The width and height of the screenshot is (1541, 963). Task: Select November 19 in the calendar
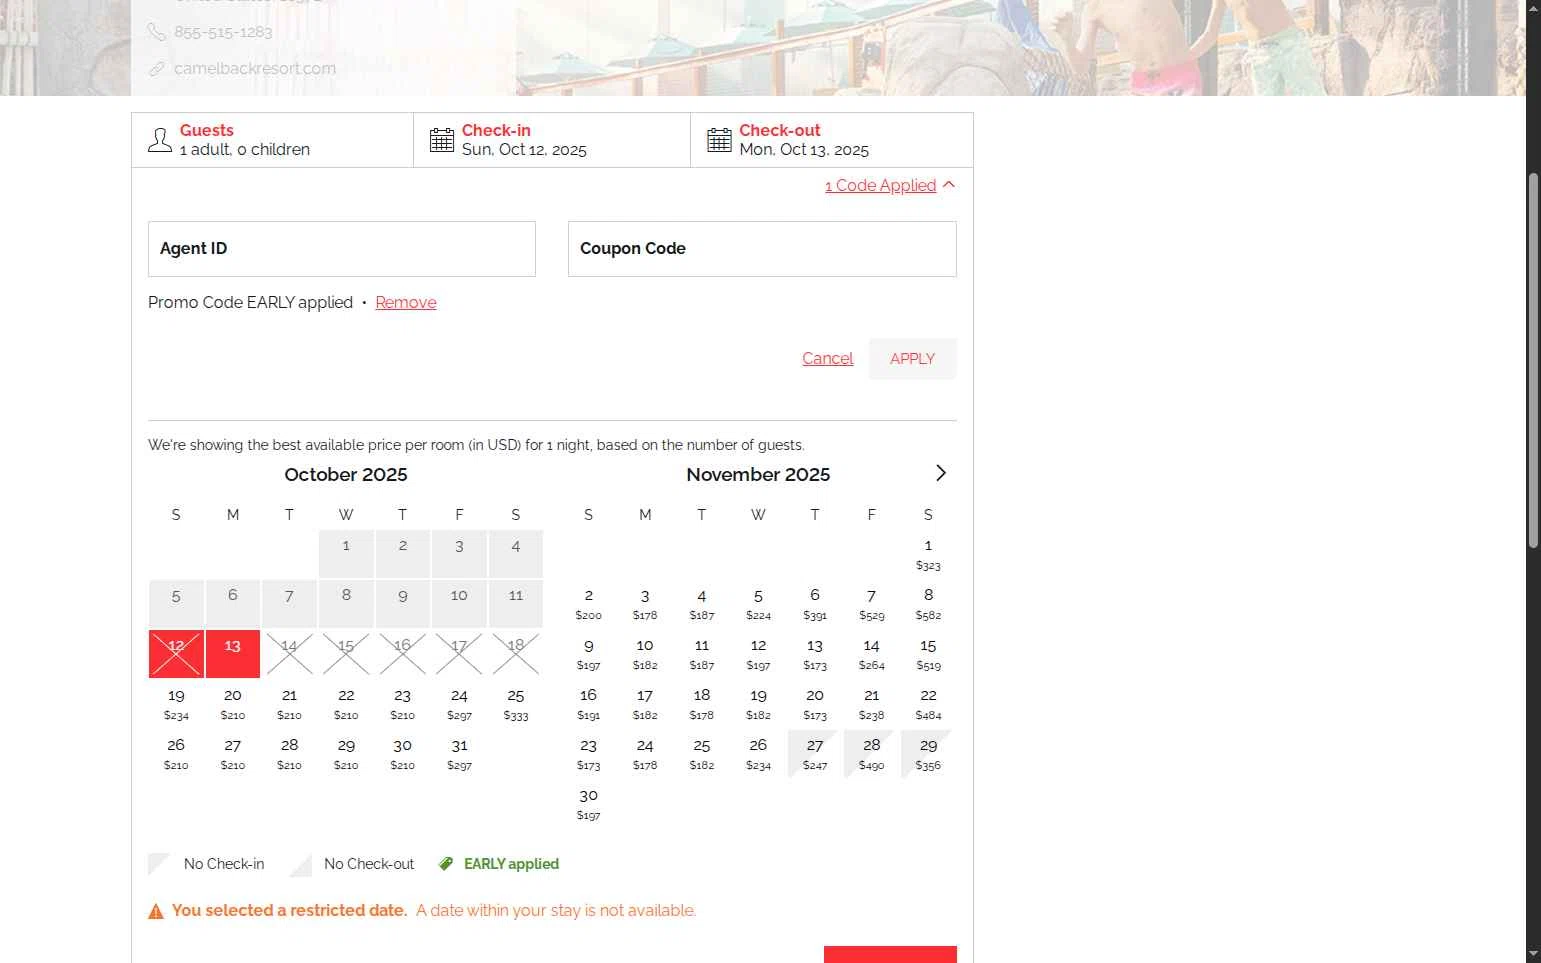[758, 704]
